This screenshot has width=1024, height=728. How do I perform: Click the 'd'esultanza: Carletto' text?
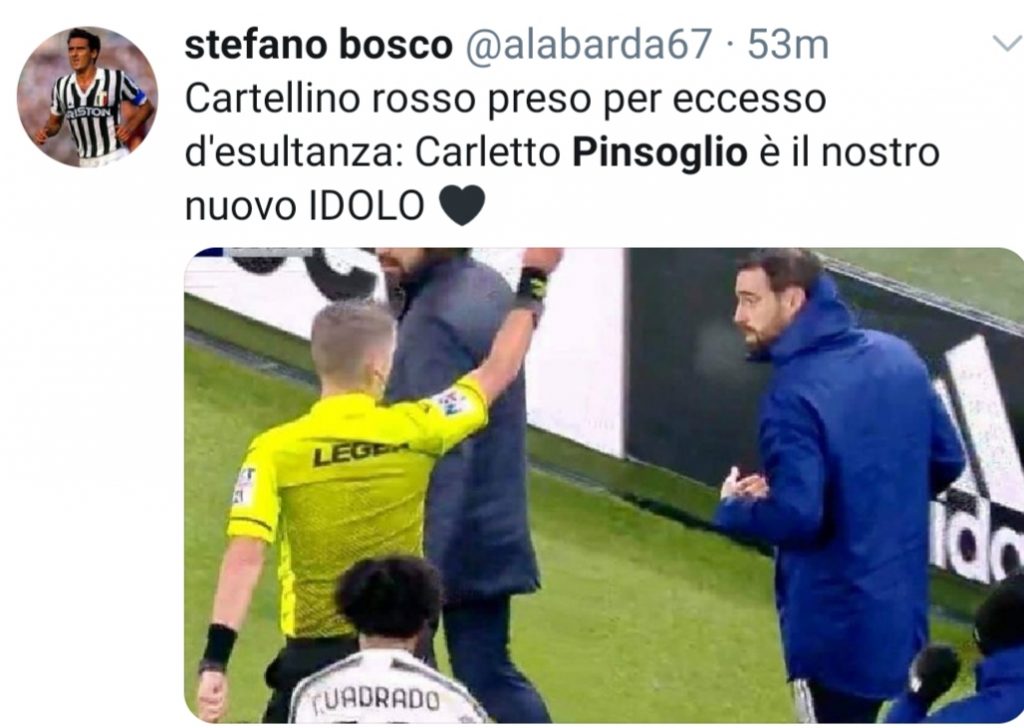(x=372, y=153)
